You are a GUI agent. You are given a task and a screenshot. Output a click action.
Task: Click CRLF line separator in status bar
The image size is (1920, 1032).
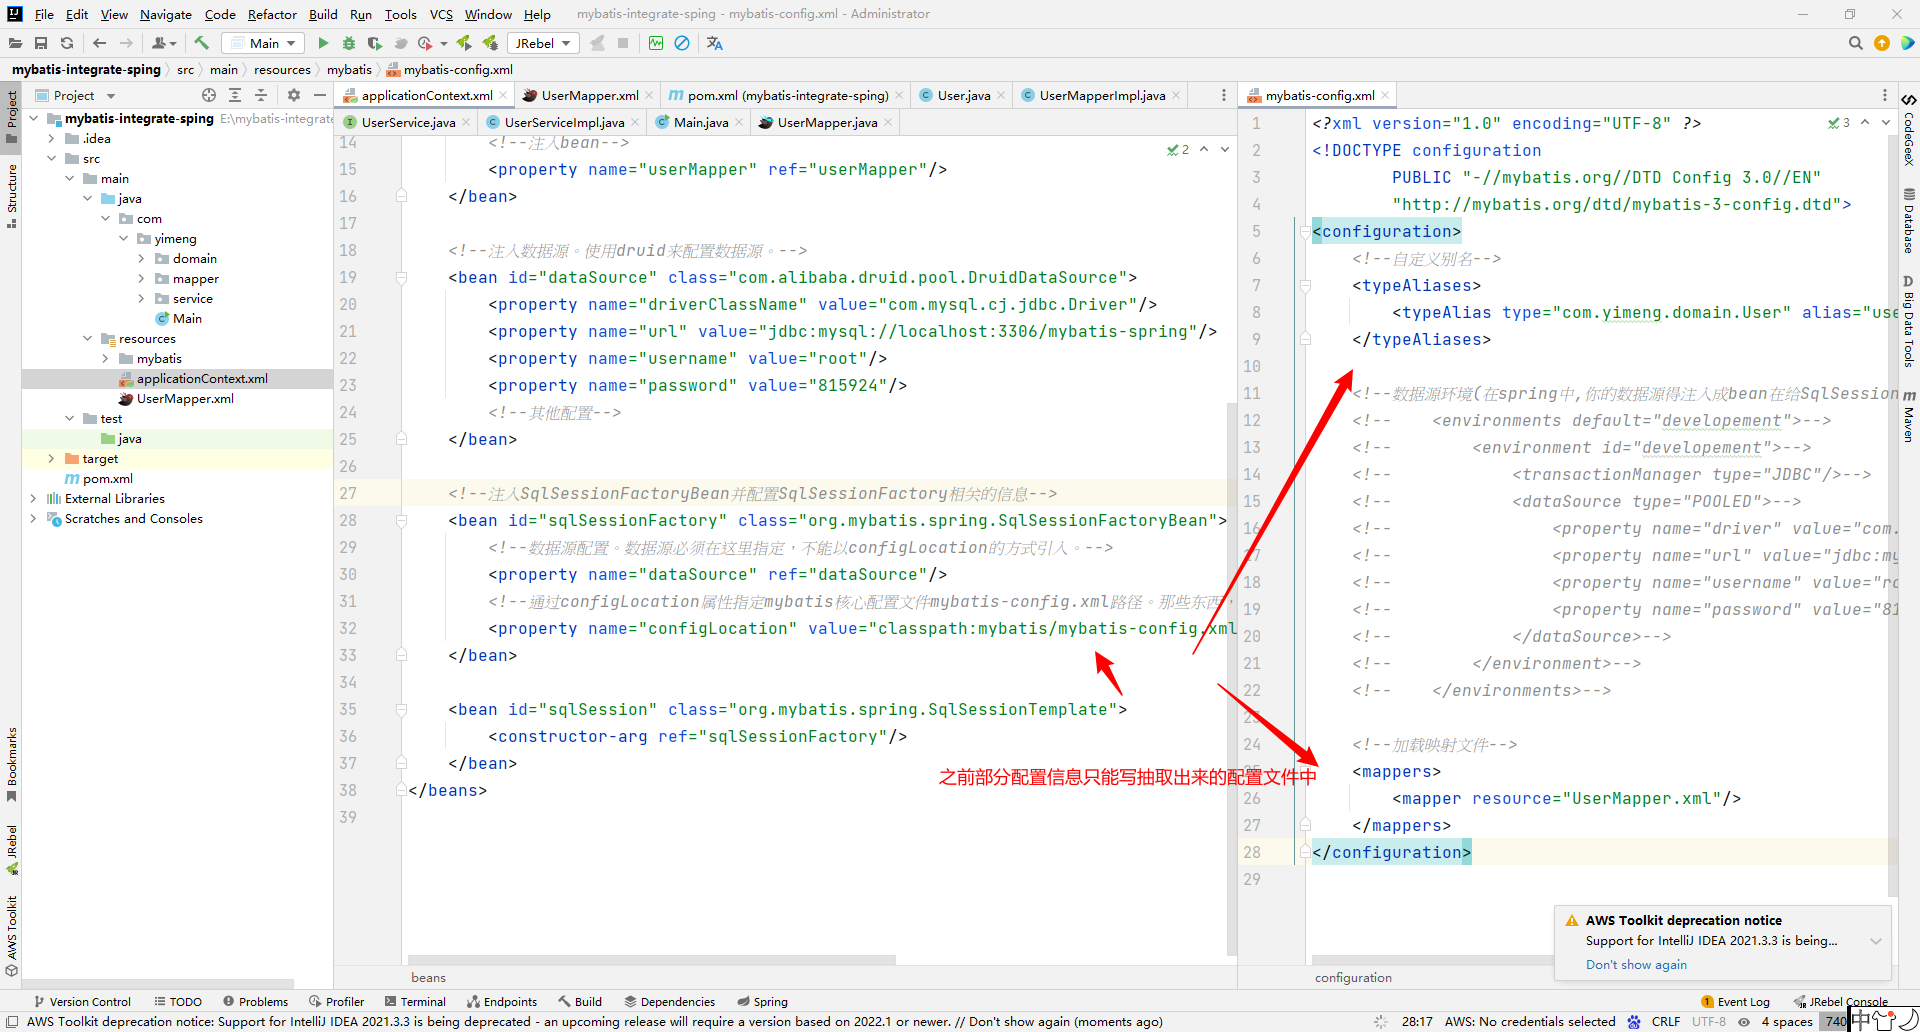[x=1665, y=1021]
